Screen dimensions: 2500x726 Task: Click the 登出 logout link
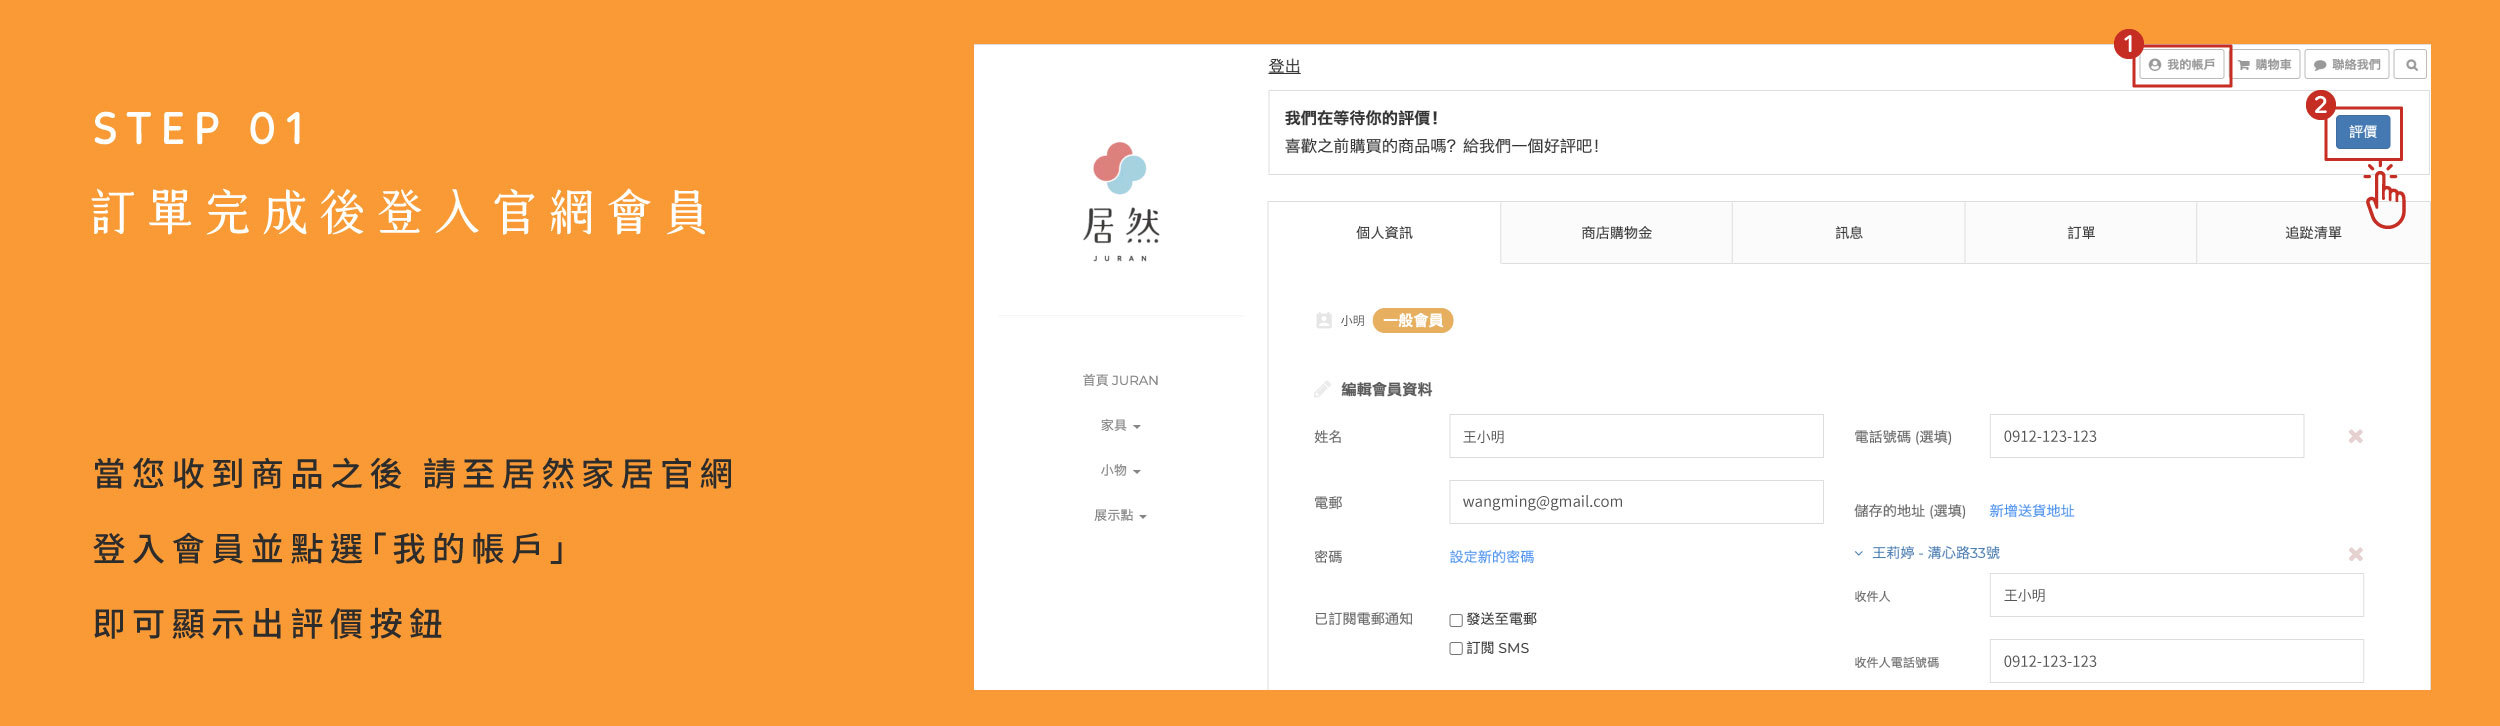point(1284,66)
